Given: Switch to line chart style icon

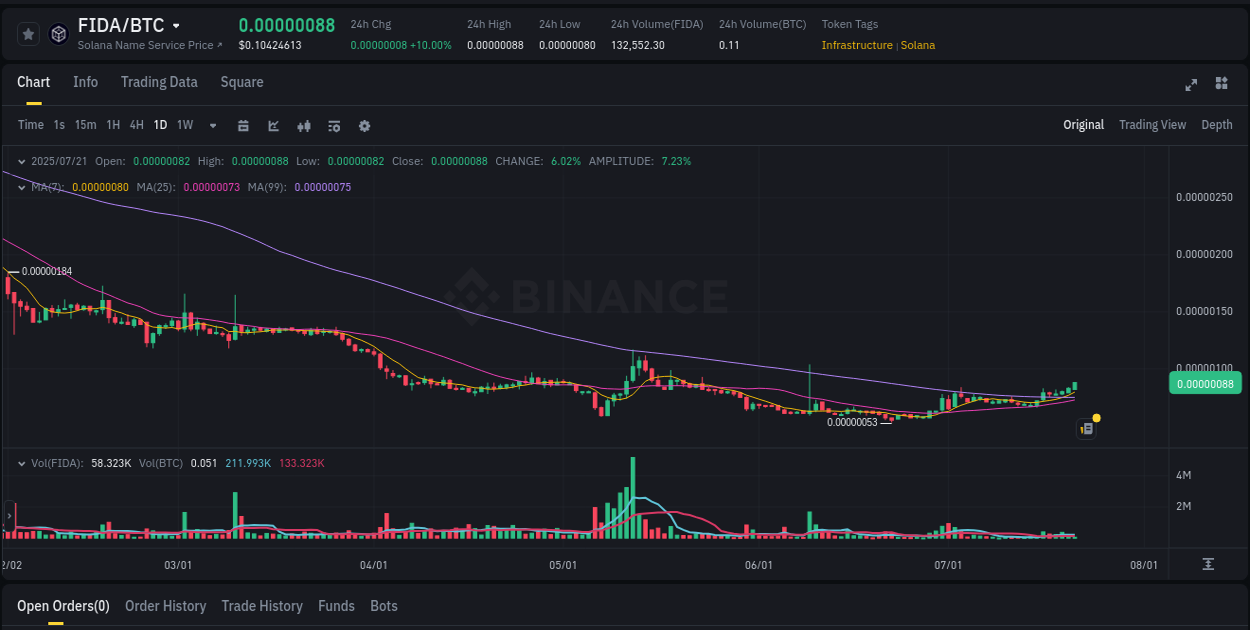Looking at the screenshot, I should click(x=273, y=125).
